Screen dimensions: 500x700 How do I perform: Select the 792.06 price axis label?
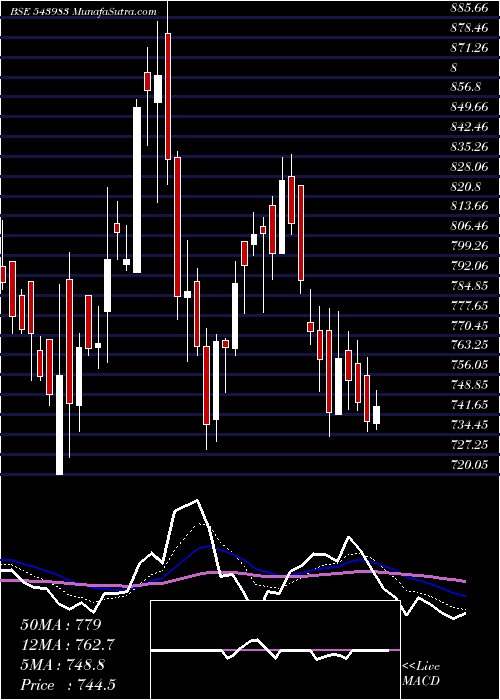click(x=470, y=265)
